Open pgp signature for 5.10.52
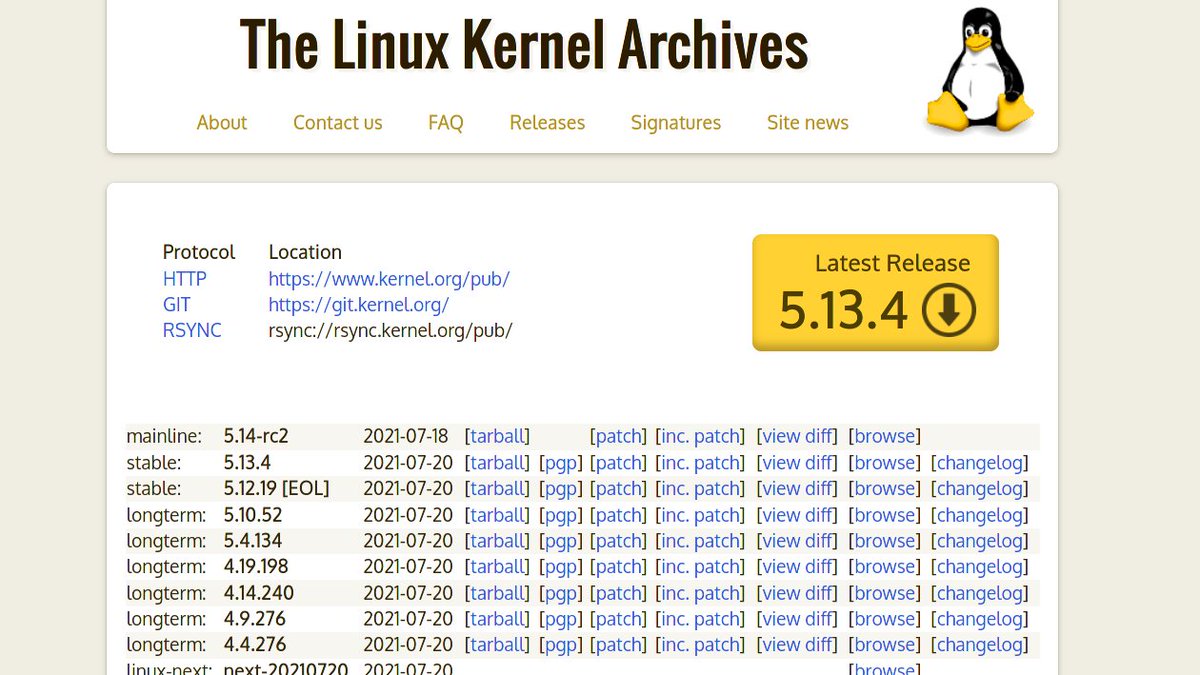1200x675 pixels. 560,515
